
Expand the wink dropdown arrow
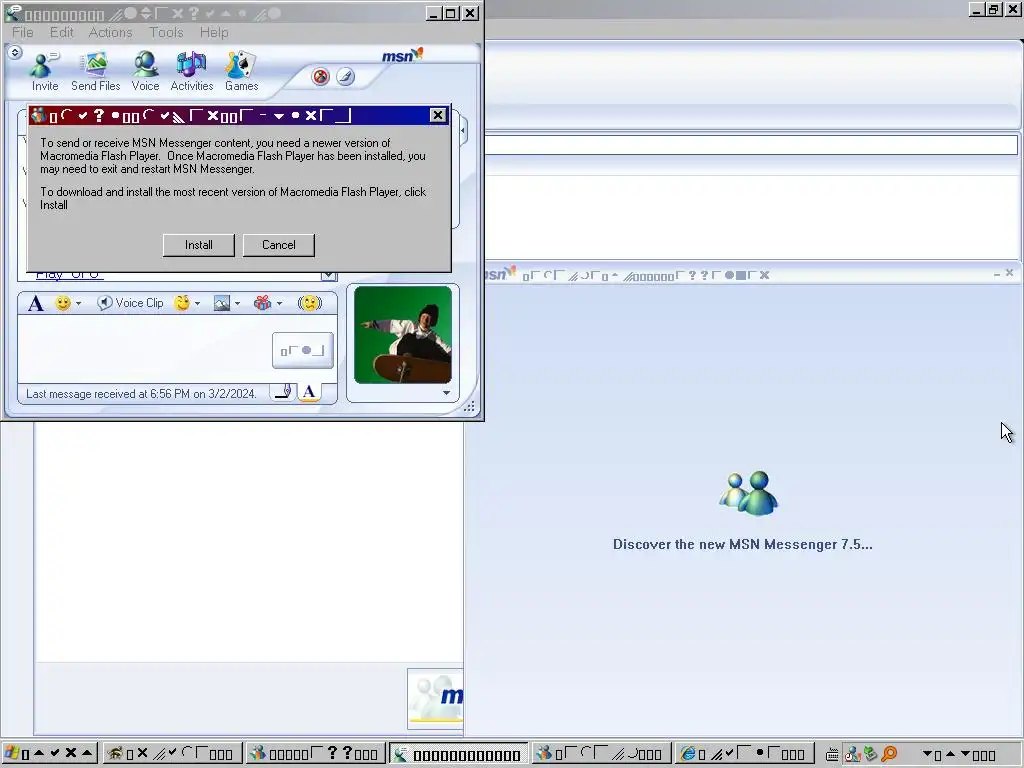pos(197,304)
